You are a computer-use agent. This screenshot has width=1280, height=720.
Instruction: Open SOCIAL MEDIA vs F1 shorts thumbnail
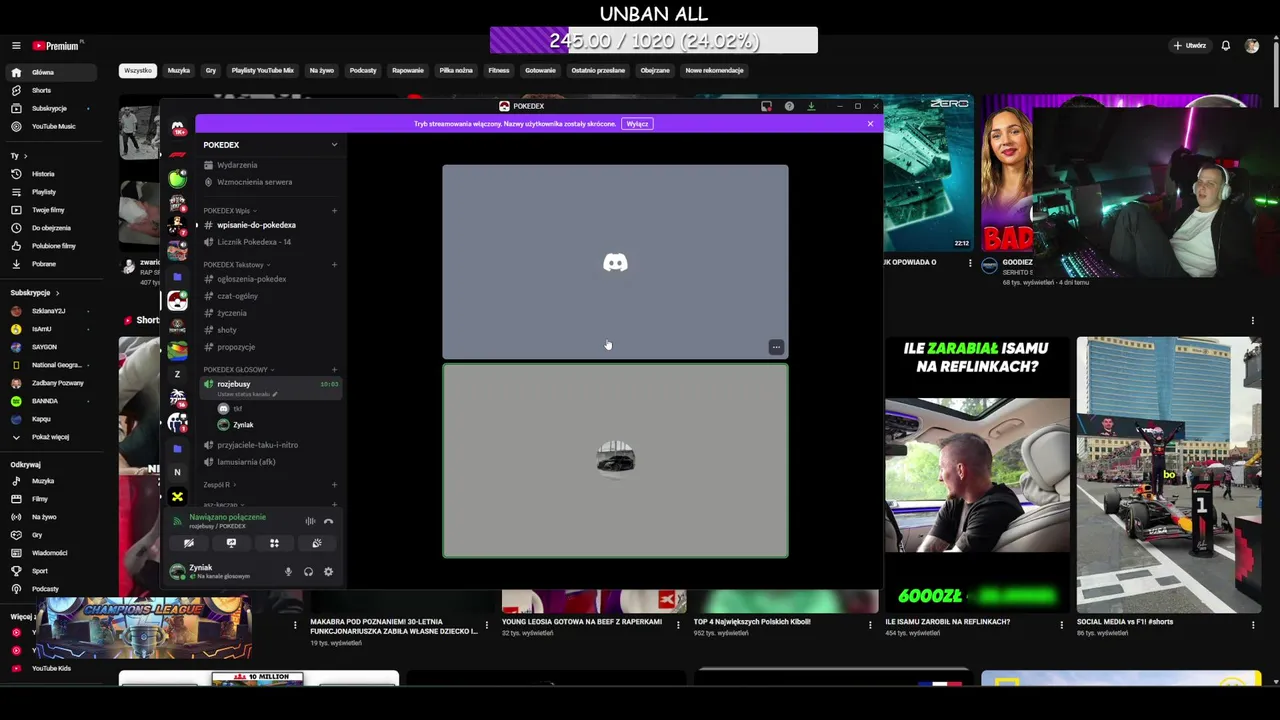(x=1169, y=475)
